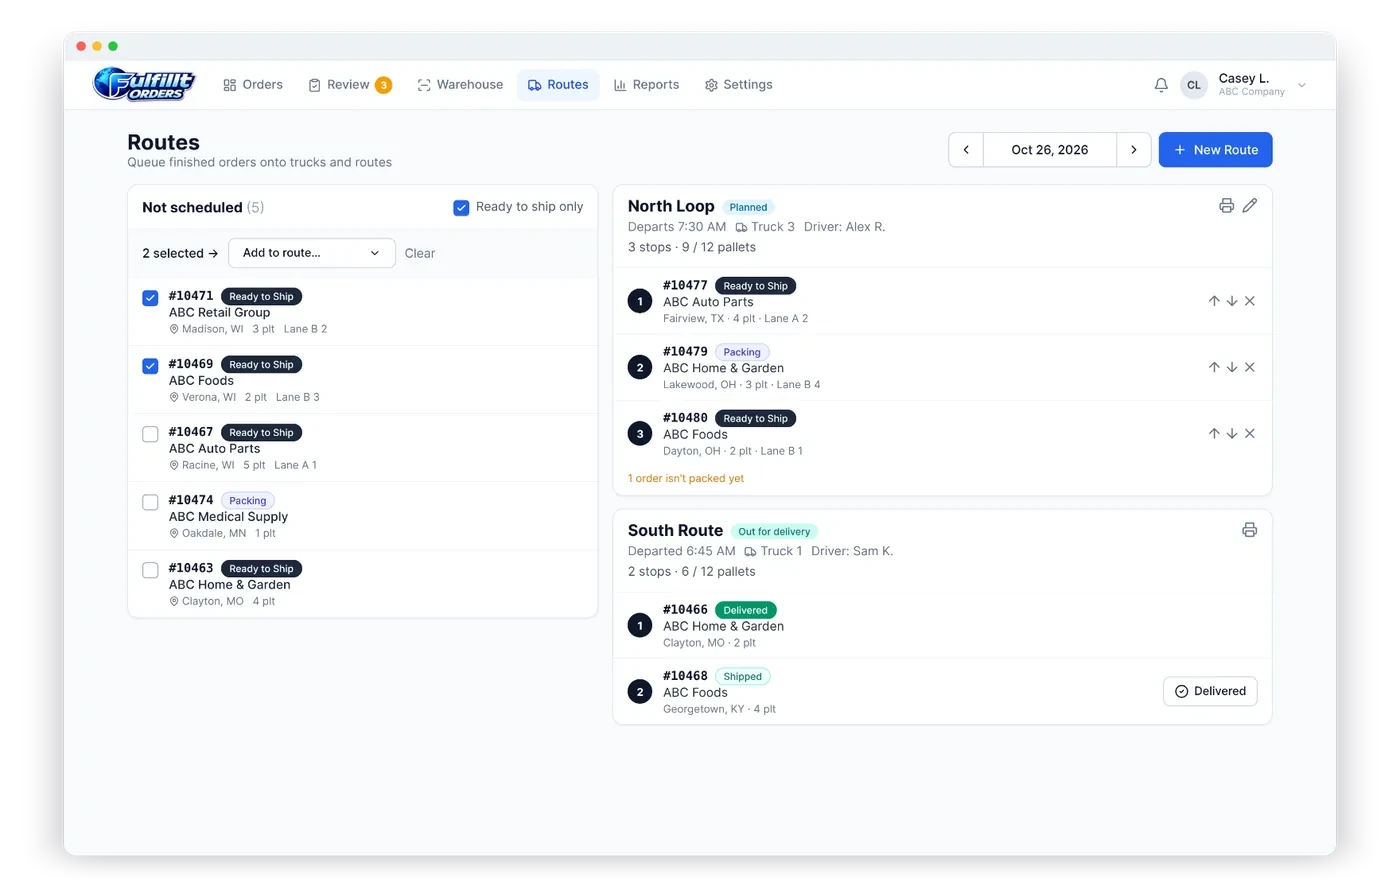The width and height of the screenshot is (1400, 886).
Task: Uncheck order #10471 ABC Retail Group
Action: (x=150, y=298)
